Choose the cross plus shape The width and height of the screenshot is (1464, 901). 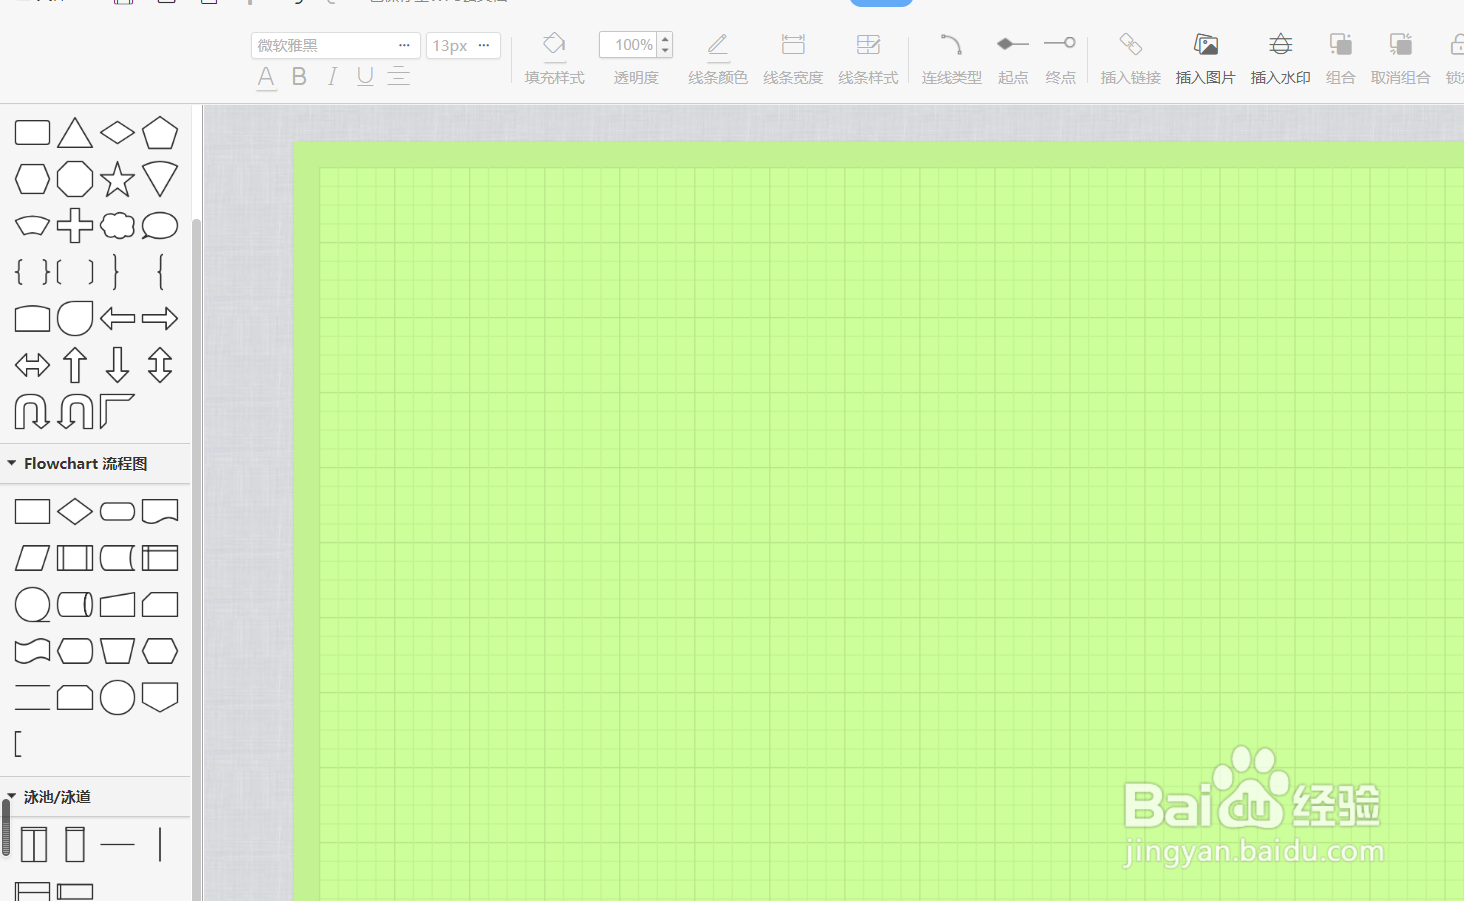click(x=75, y=226)
